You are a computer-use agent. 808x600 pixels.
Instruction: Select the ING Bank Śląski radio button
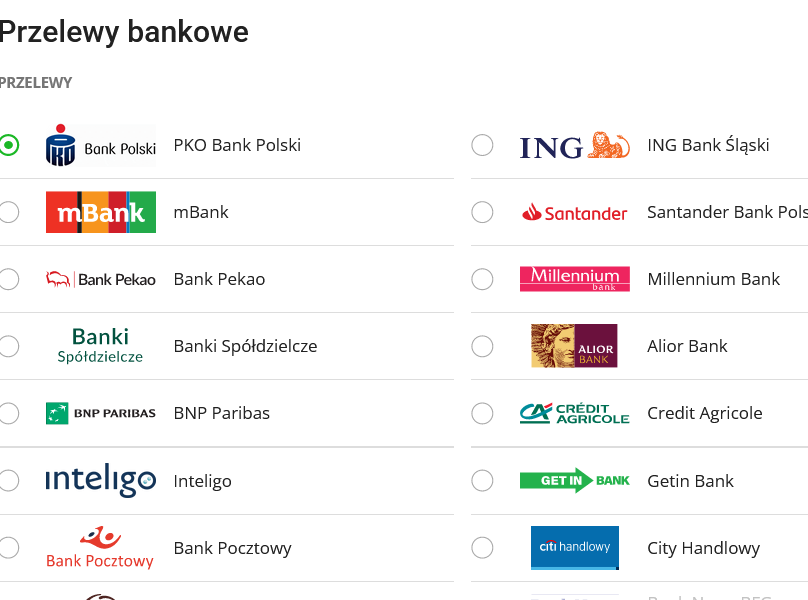[x=482, y=145]
